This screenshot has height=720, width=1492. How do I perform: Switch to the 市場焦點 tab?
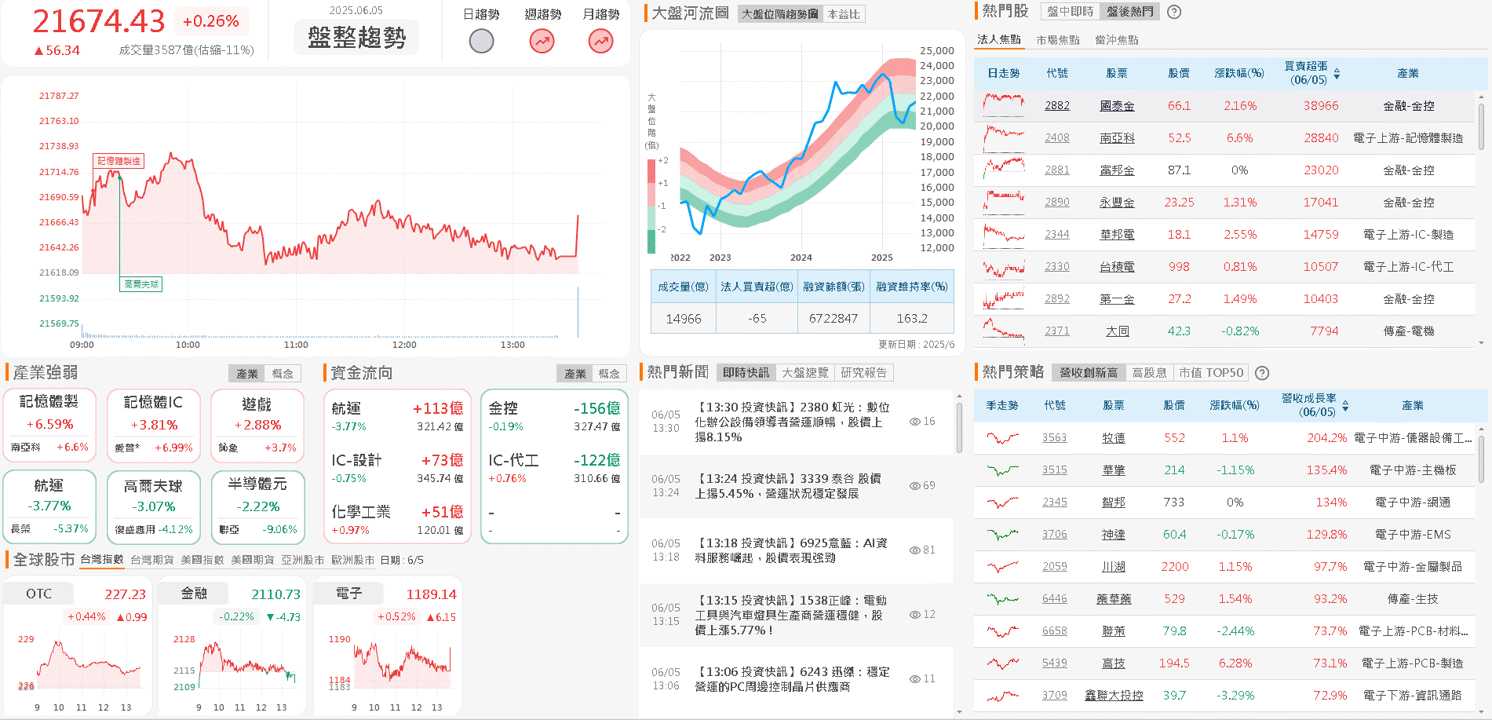tap(1057, 40)
